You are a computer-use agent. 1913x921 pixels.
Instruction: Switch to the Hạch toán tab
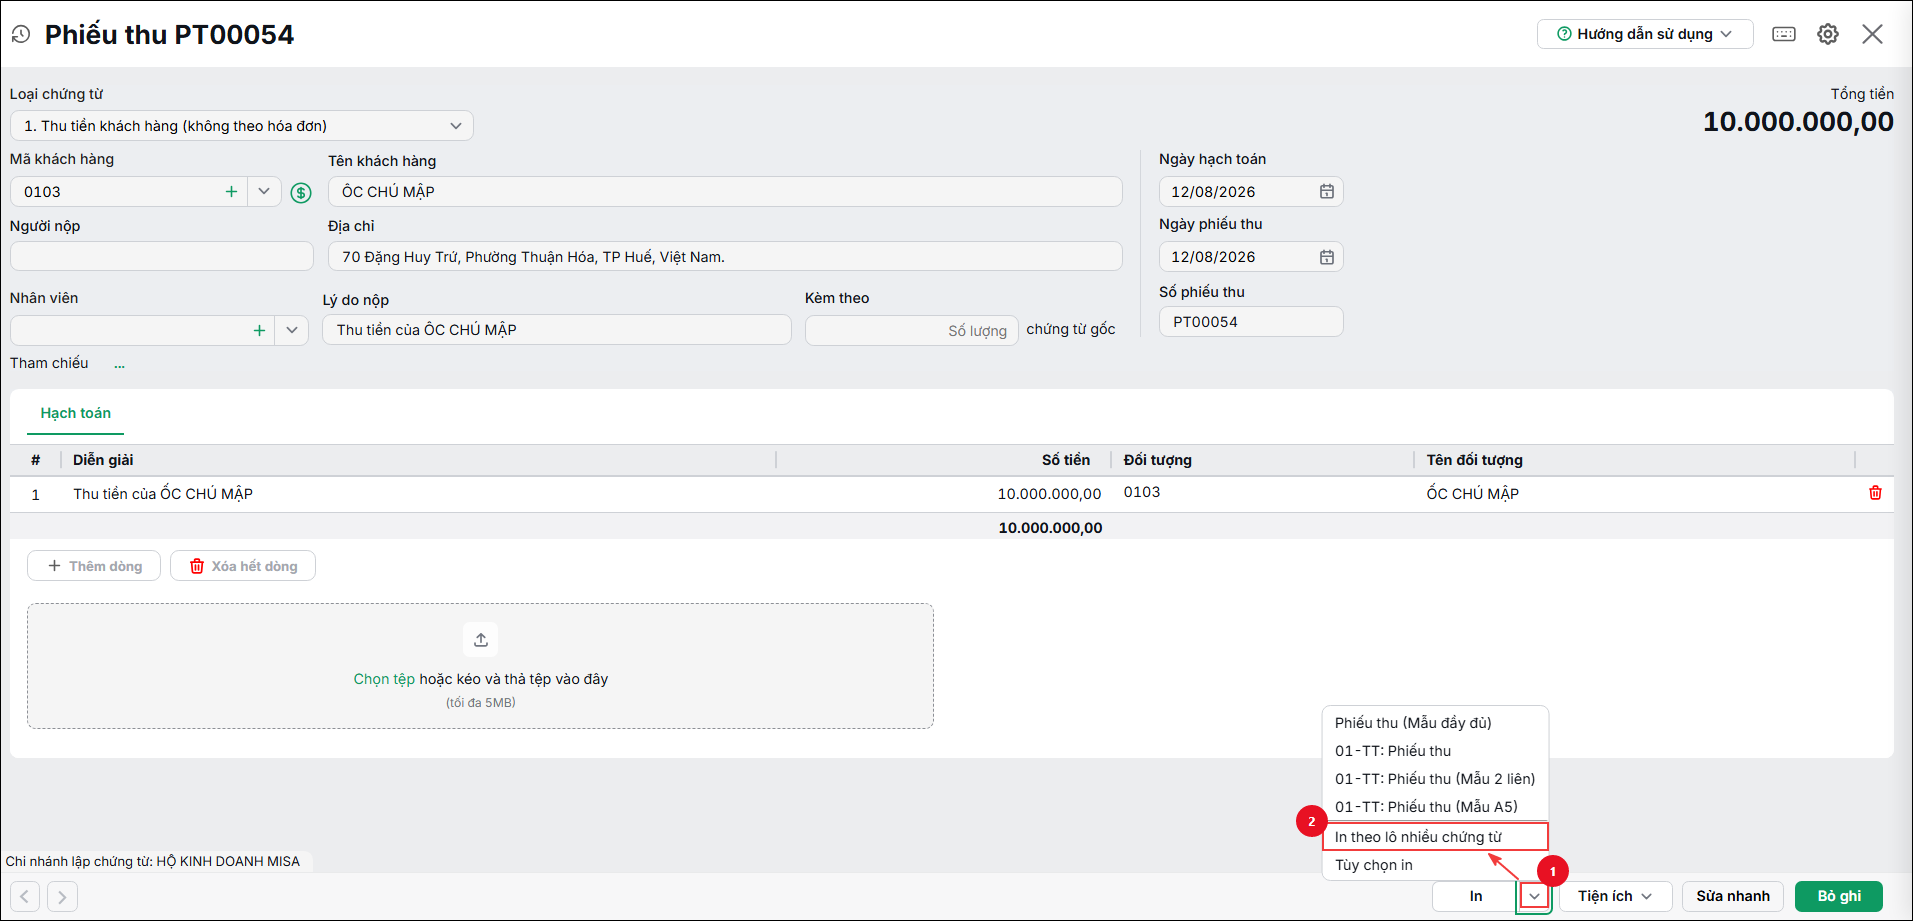tap(76, 413)
